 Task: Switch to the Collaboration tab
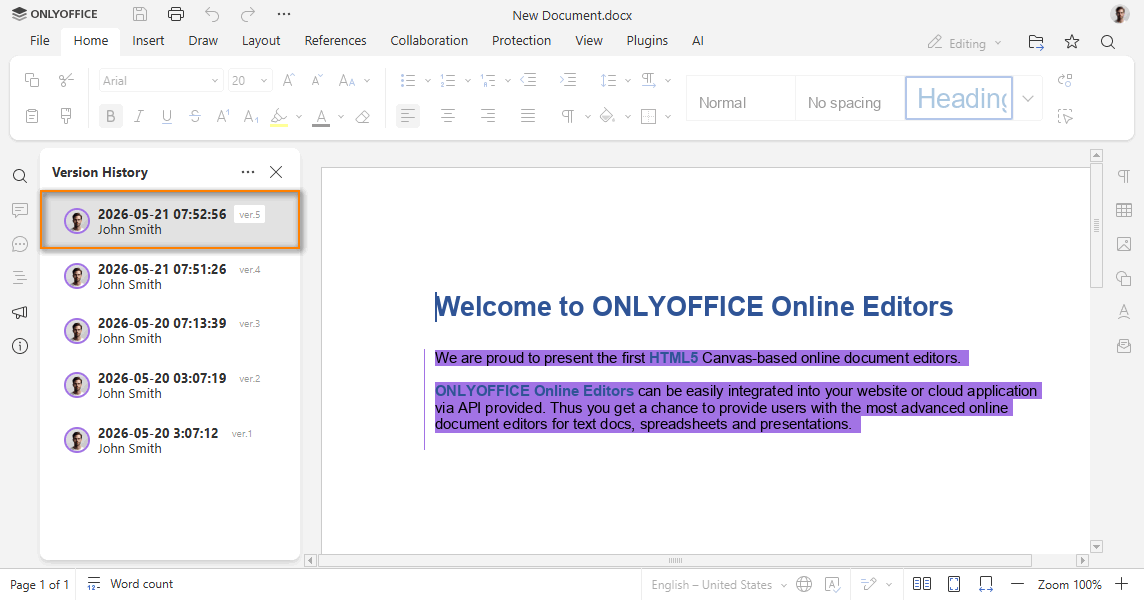[429, 41]
